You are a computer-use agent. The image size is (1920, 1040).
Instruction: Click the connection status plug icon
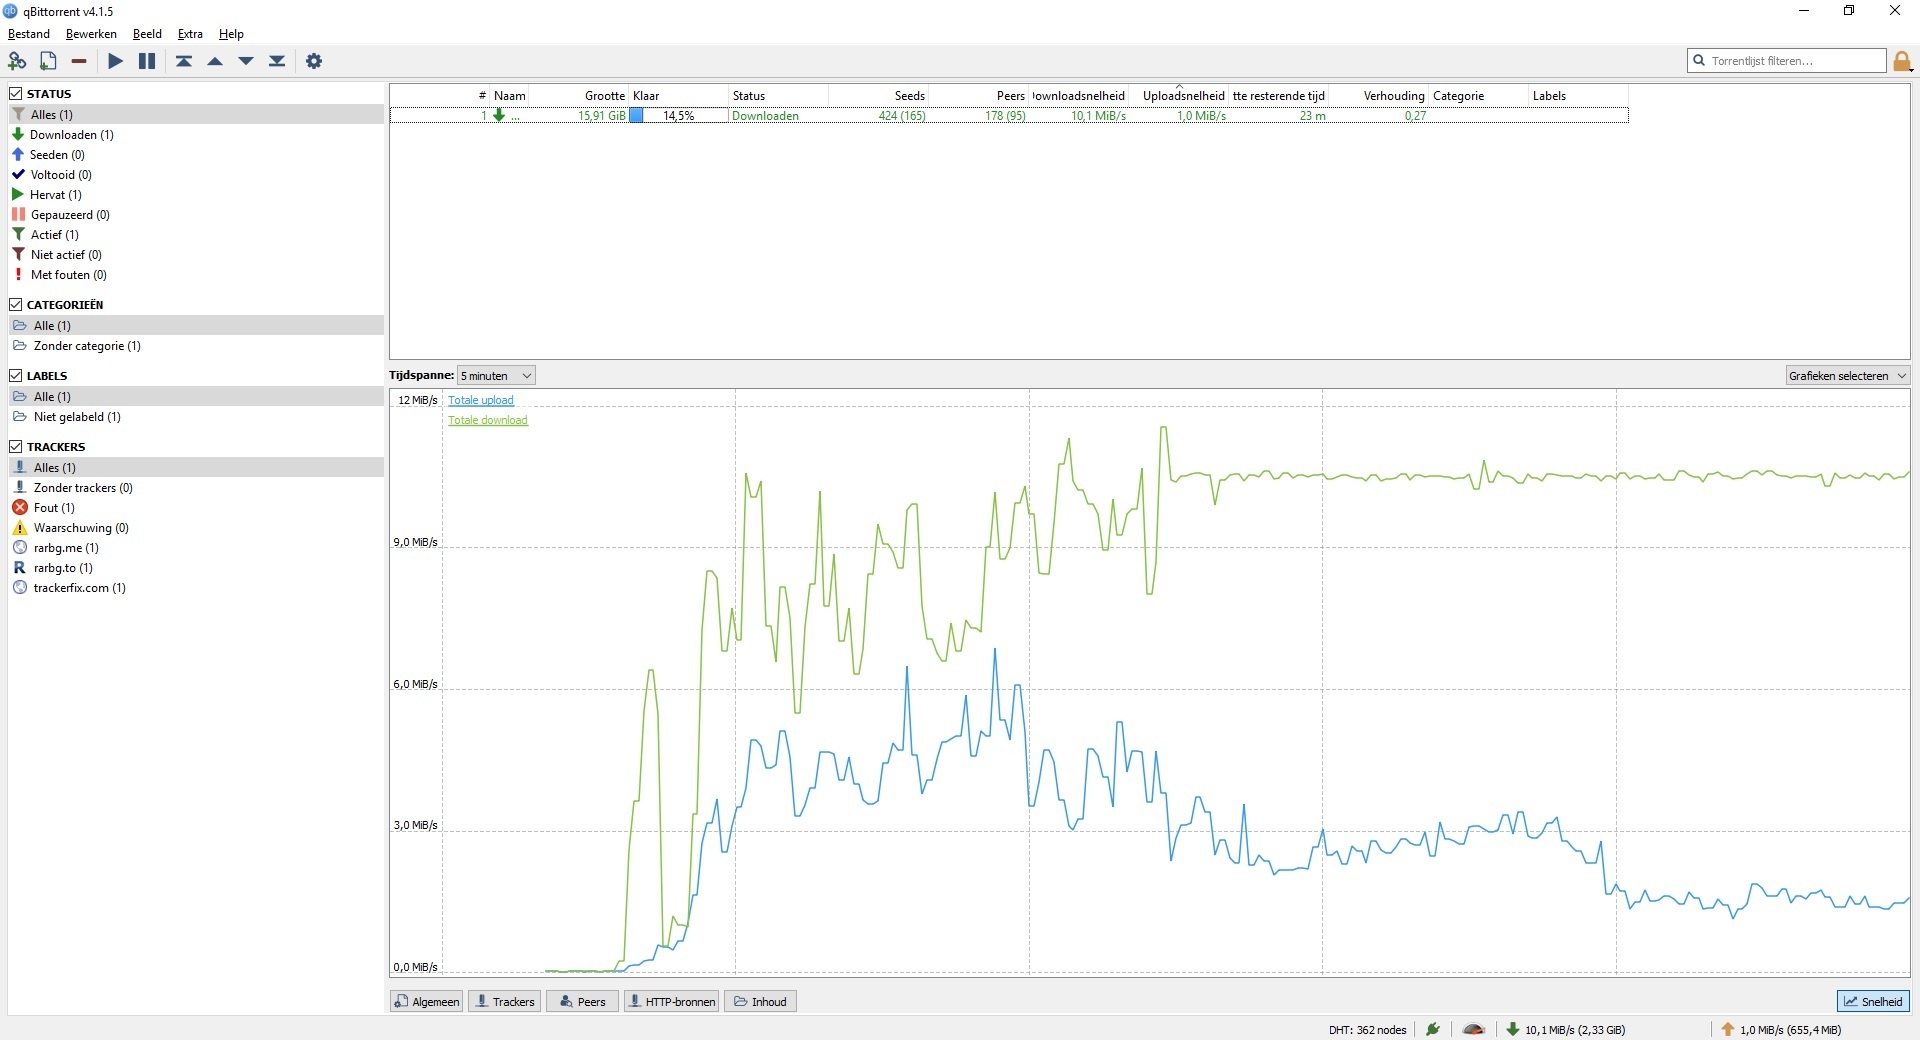pyautogui.click(x=1433, y=1029)
